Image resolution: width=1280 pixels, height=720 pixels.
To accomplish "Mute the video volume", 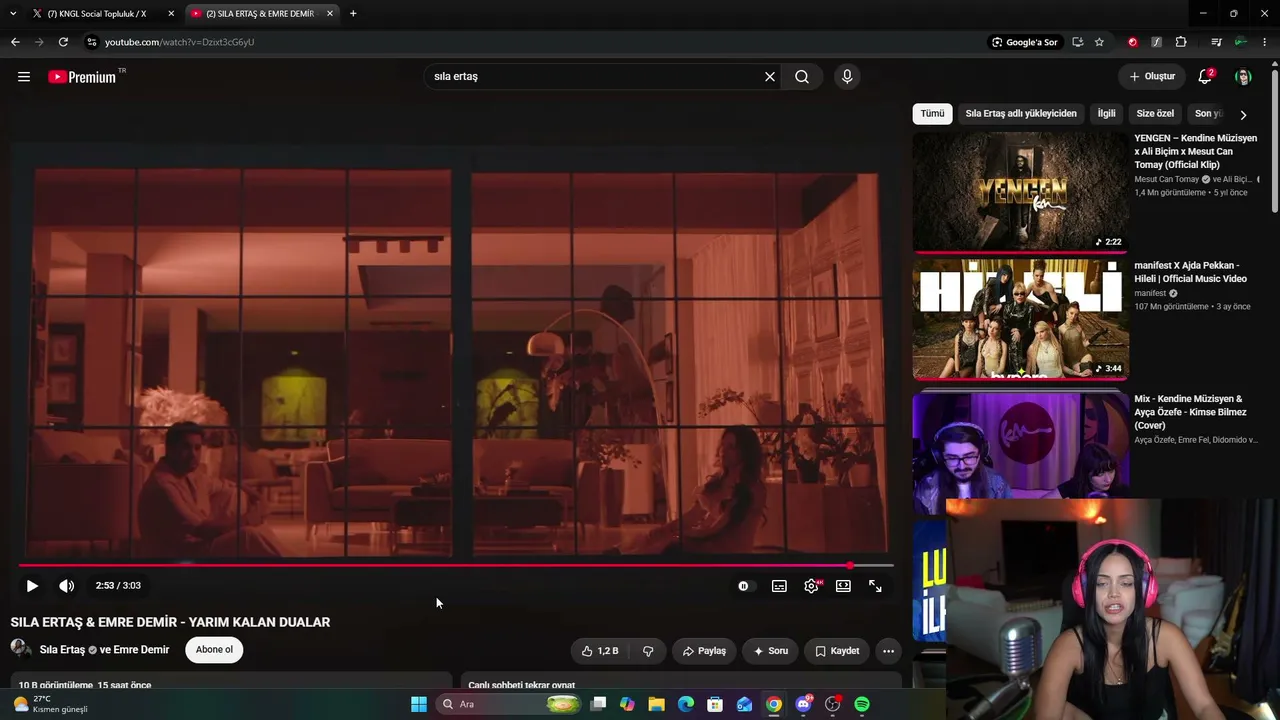I will coord(67,586).
